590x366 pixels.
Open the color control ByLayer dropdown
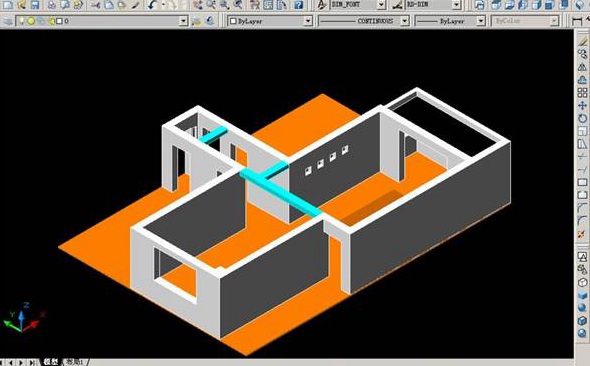tap(308, 21)
